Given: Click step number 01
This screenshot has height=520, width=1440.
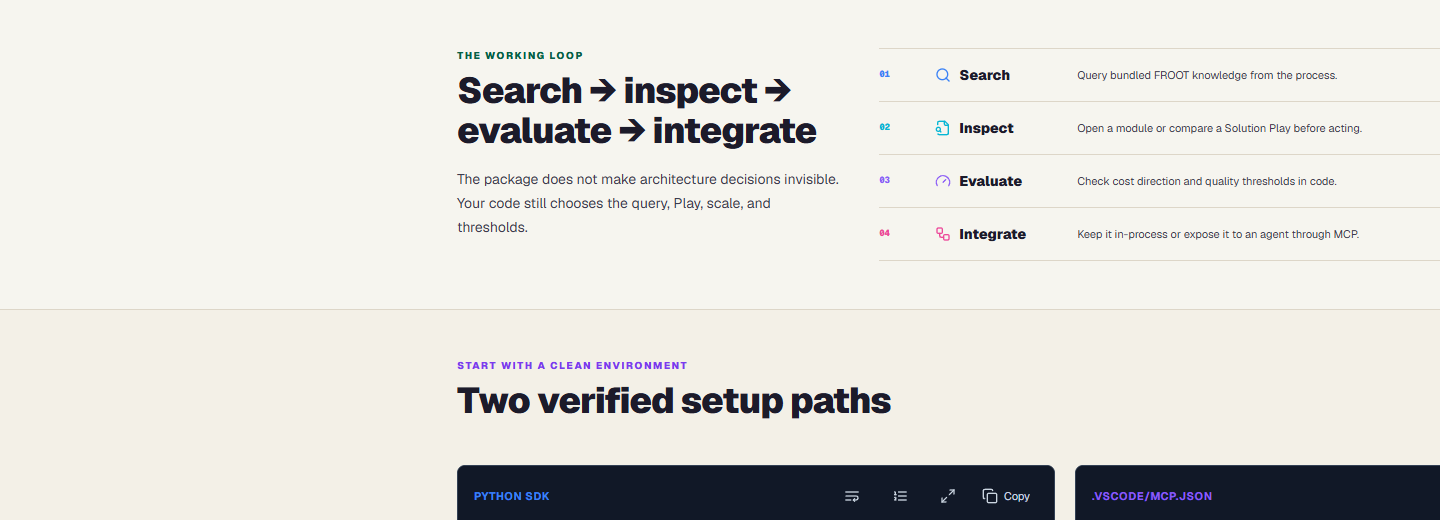Looking at the screenshot, I should [x=884, y=74].
